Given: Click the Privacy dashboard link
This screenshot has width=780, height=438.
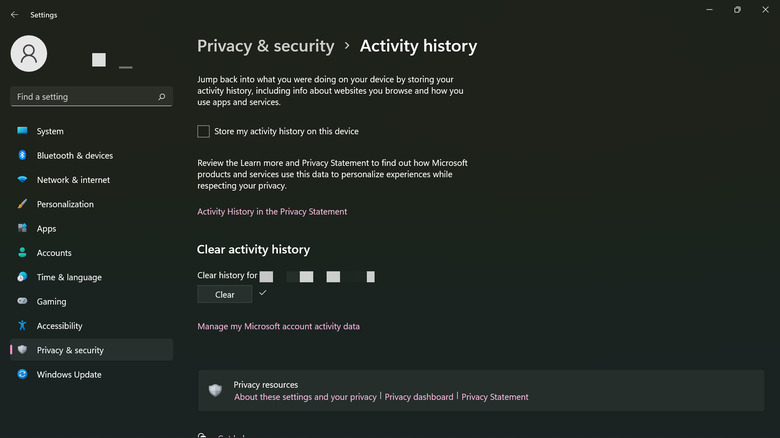Looking at the screenshot, I should (419, 397).
